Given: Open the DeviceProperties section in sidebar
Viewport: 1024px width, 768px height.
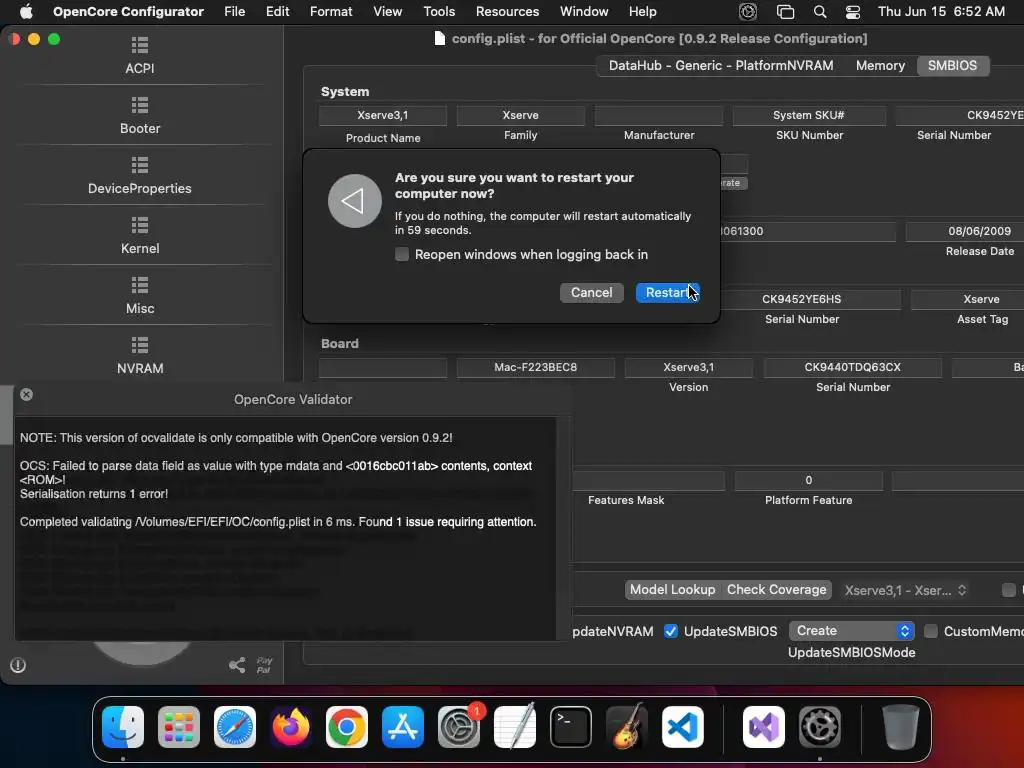Looking at the screenshot, I should (140, 176).
